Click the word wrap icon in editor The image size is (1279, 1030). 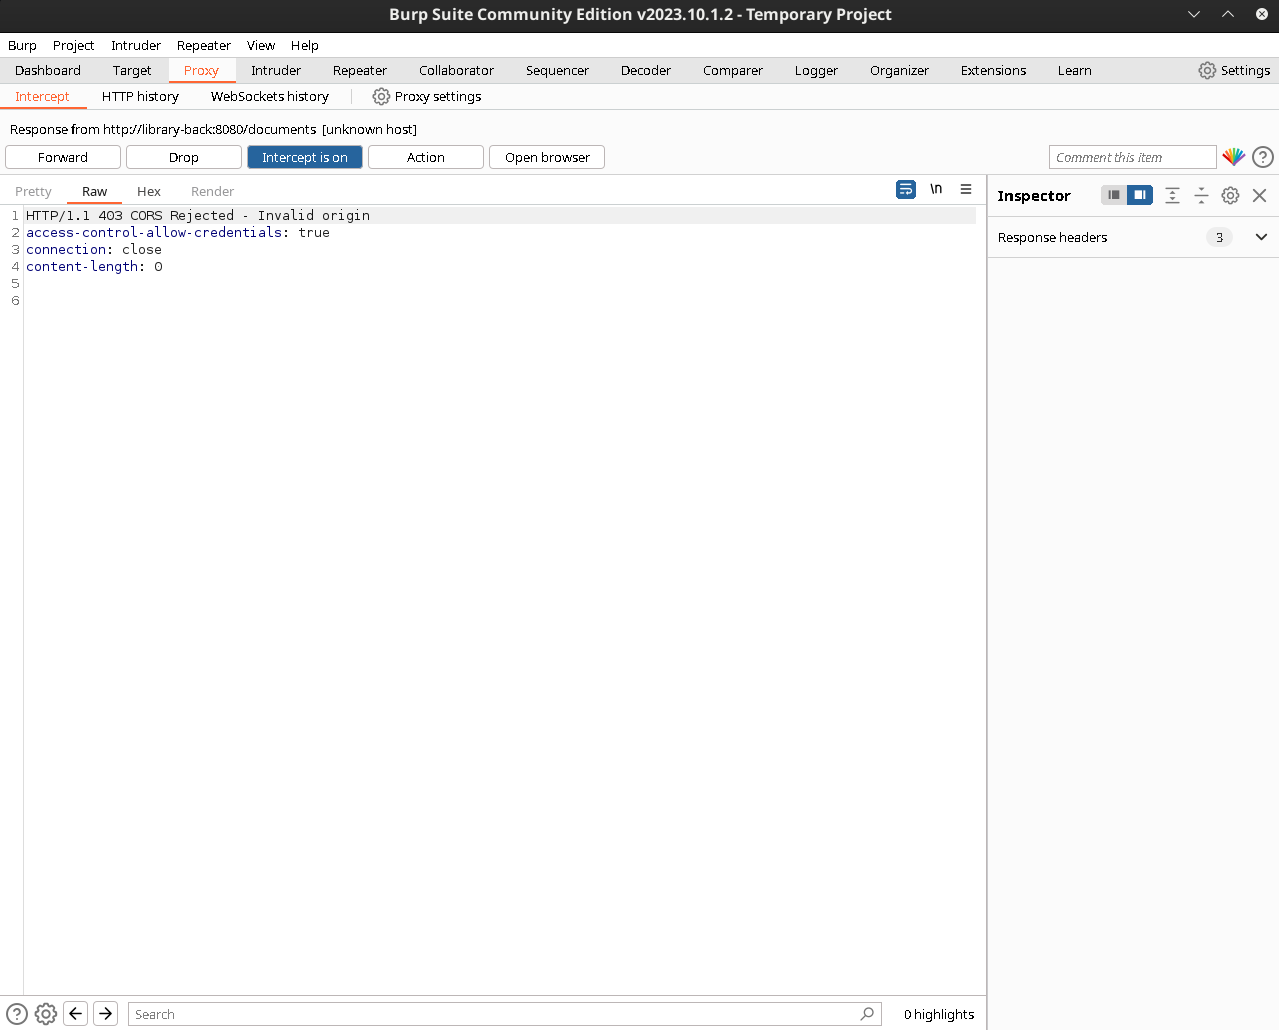[x=905, y=189]
